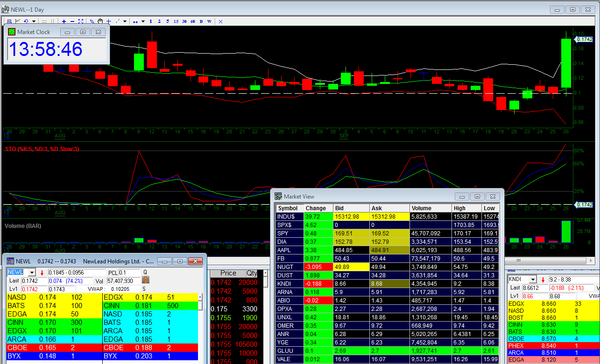This screenshot has width=600, height=364.
Task: Open chart style dropdown arrow
Action: [x=143, y=21]
